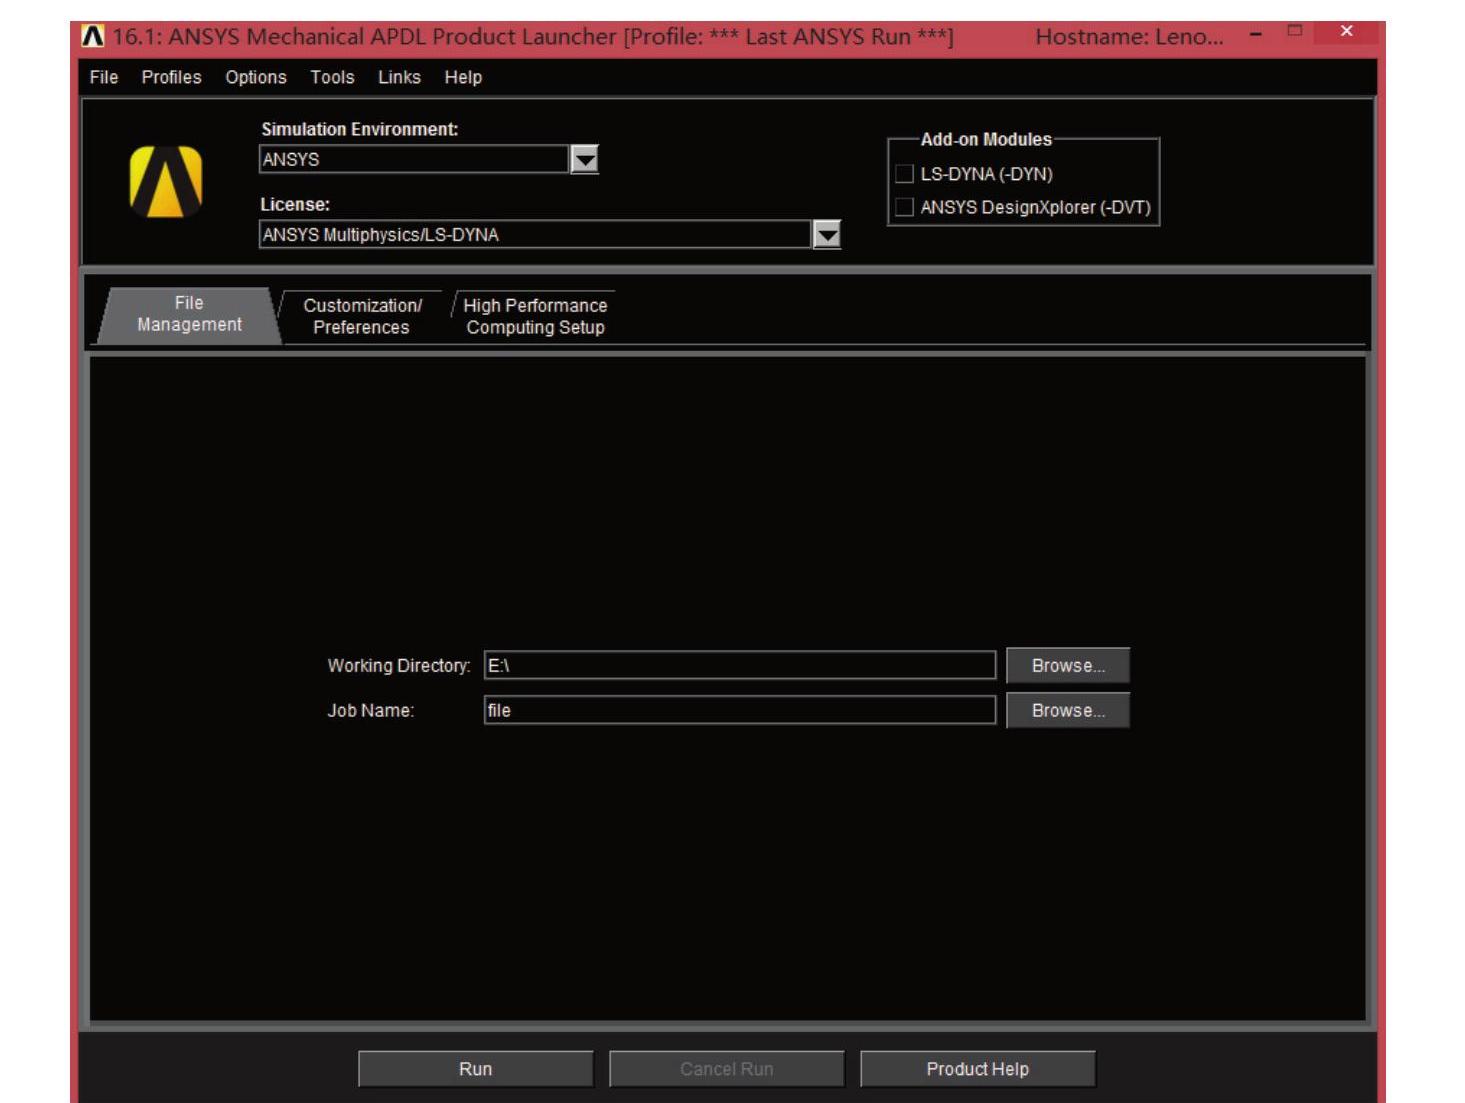Open the Links menu
This screenshot has width=1465, height=1103.
pos(399,77)
